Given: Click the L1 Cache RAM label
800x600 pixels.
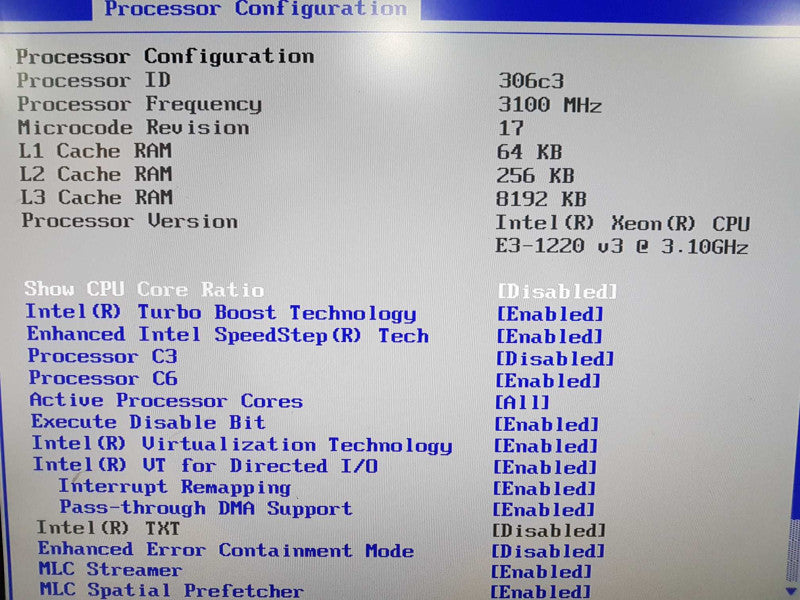Looking at the screenshot, I should [95, 151].
